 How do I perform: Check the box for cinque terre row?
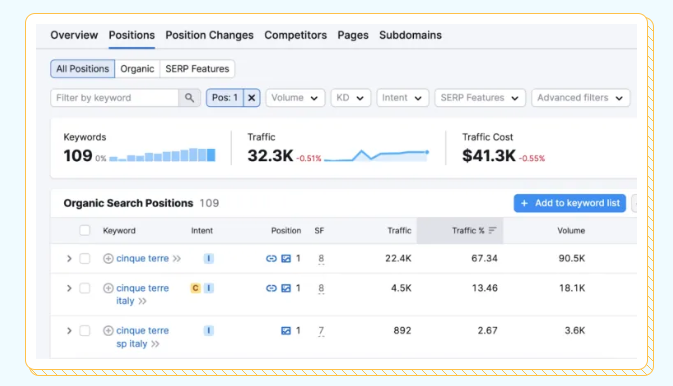85,258
